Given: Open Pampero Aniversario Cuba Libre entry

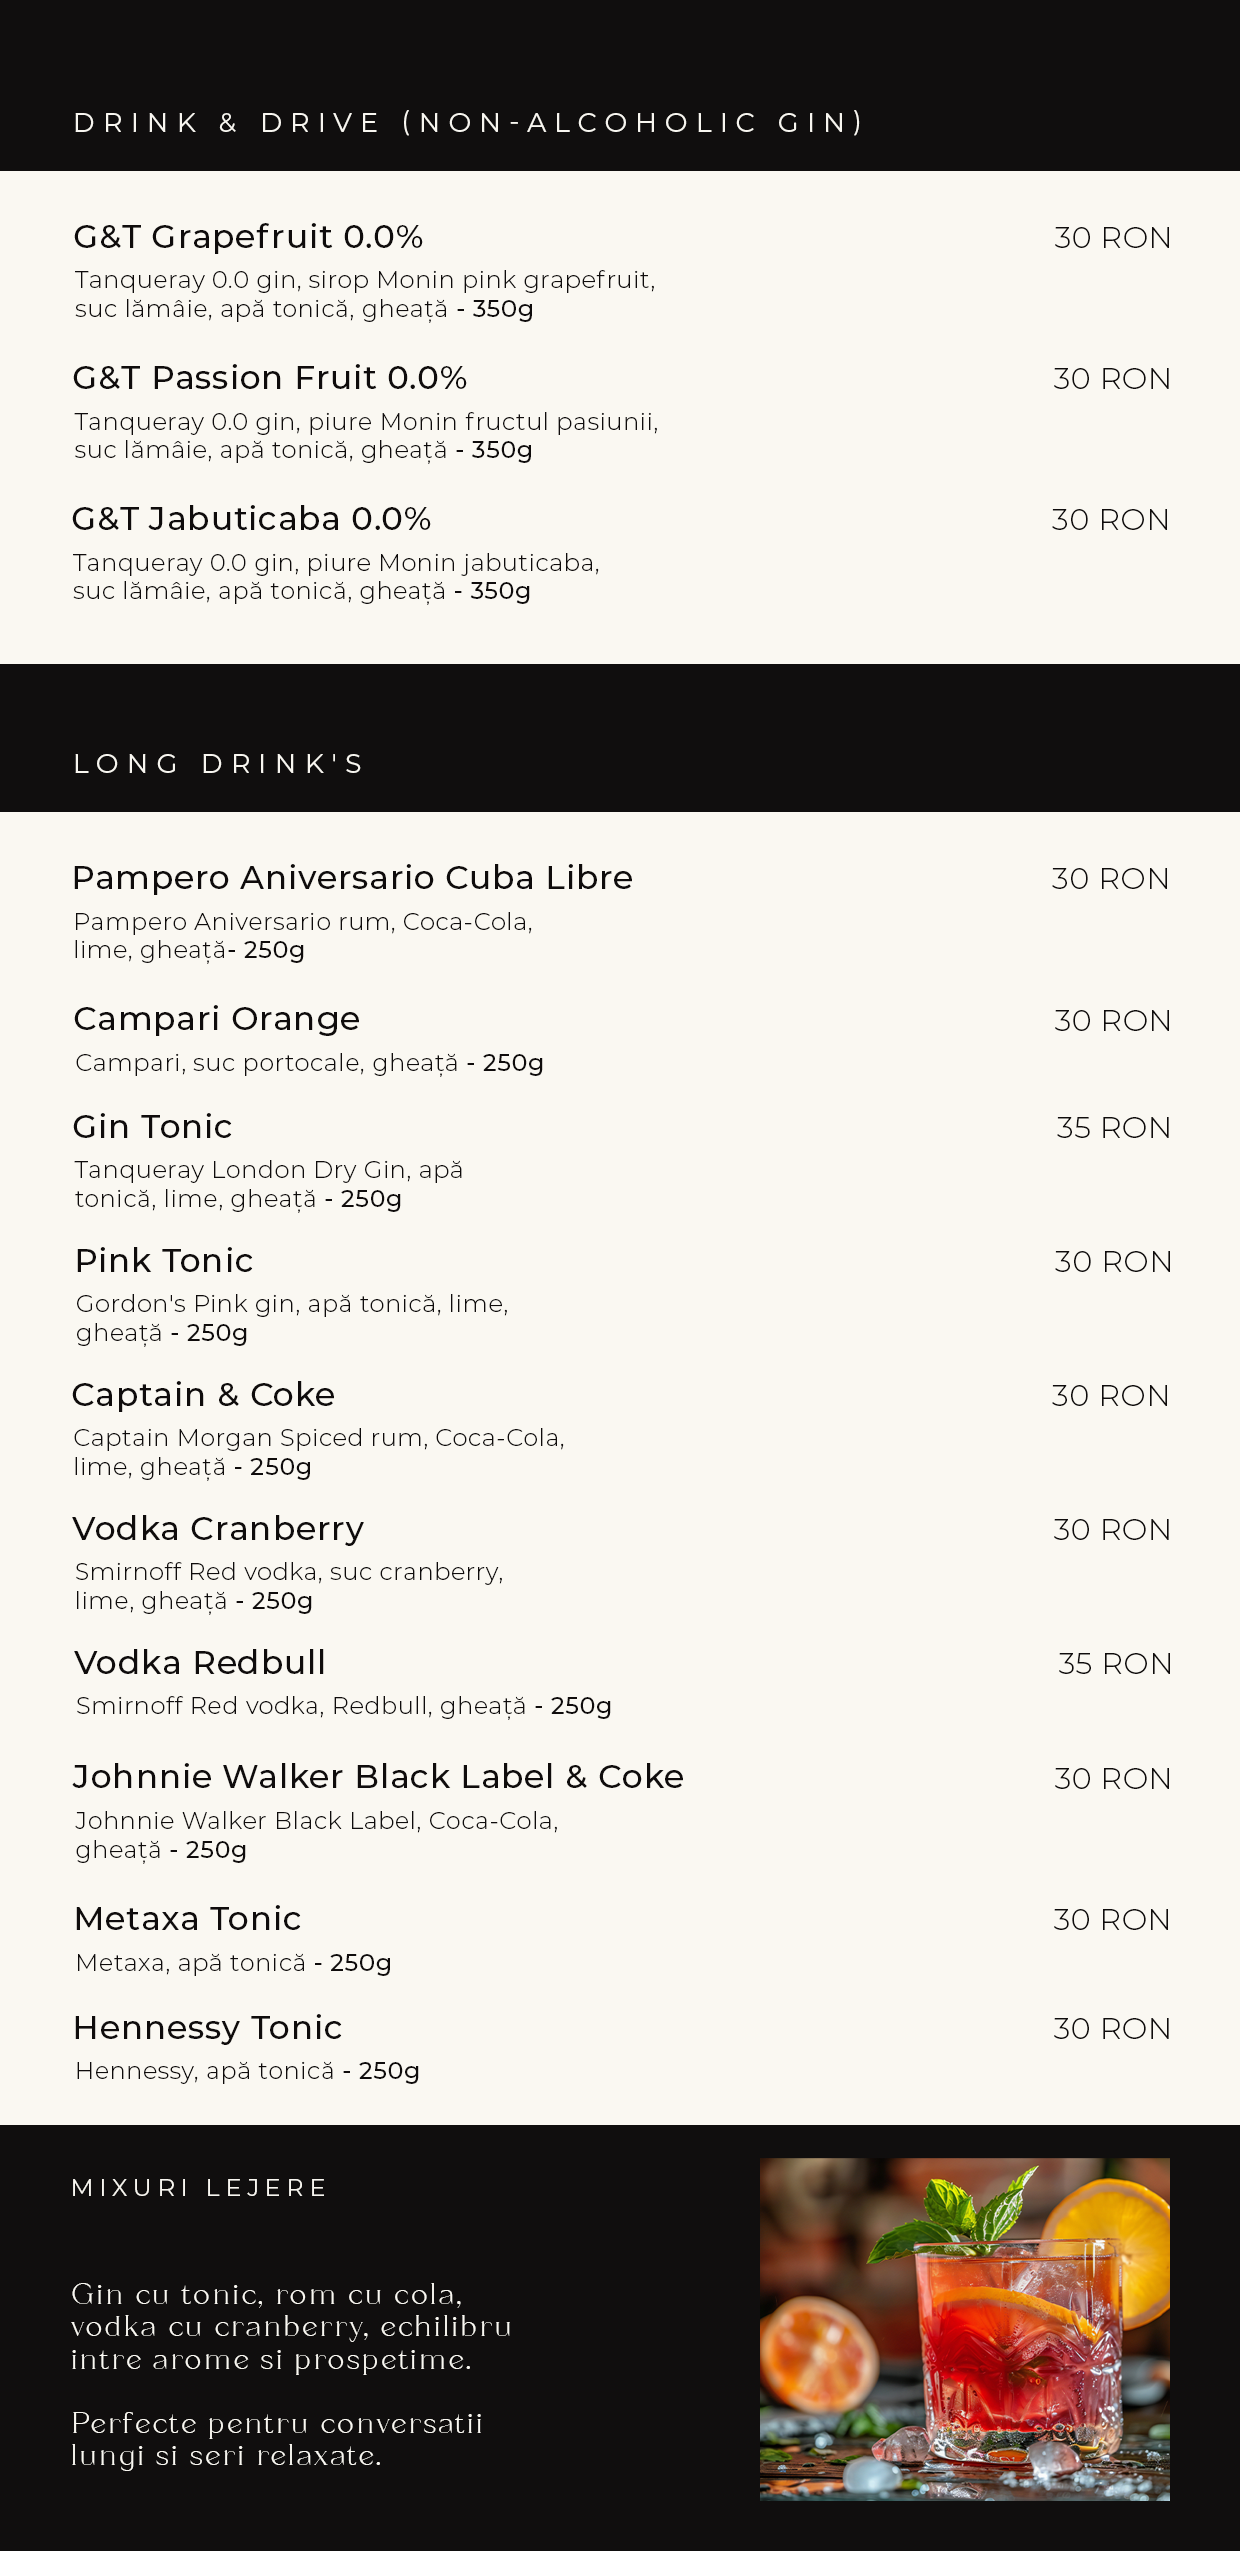Looking at the screenshot, I should (352, 878).
